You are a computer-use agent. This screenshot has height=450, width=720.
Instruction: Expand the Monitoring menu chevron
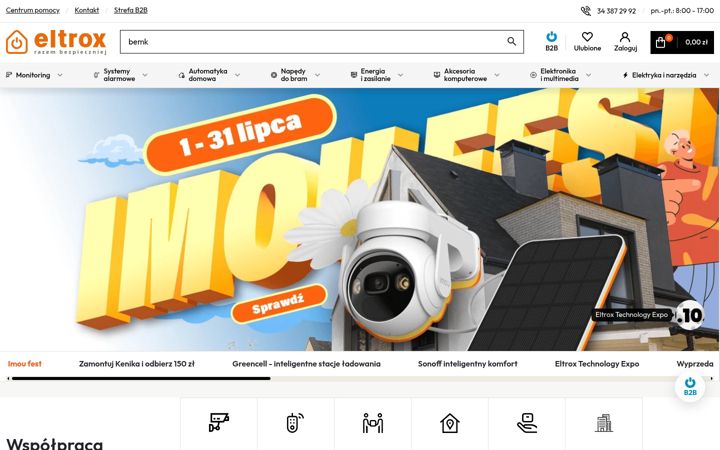click(x=60, y=75)
